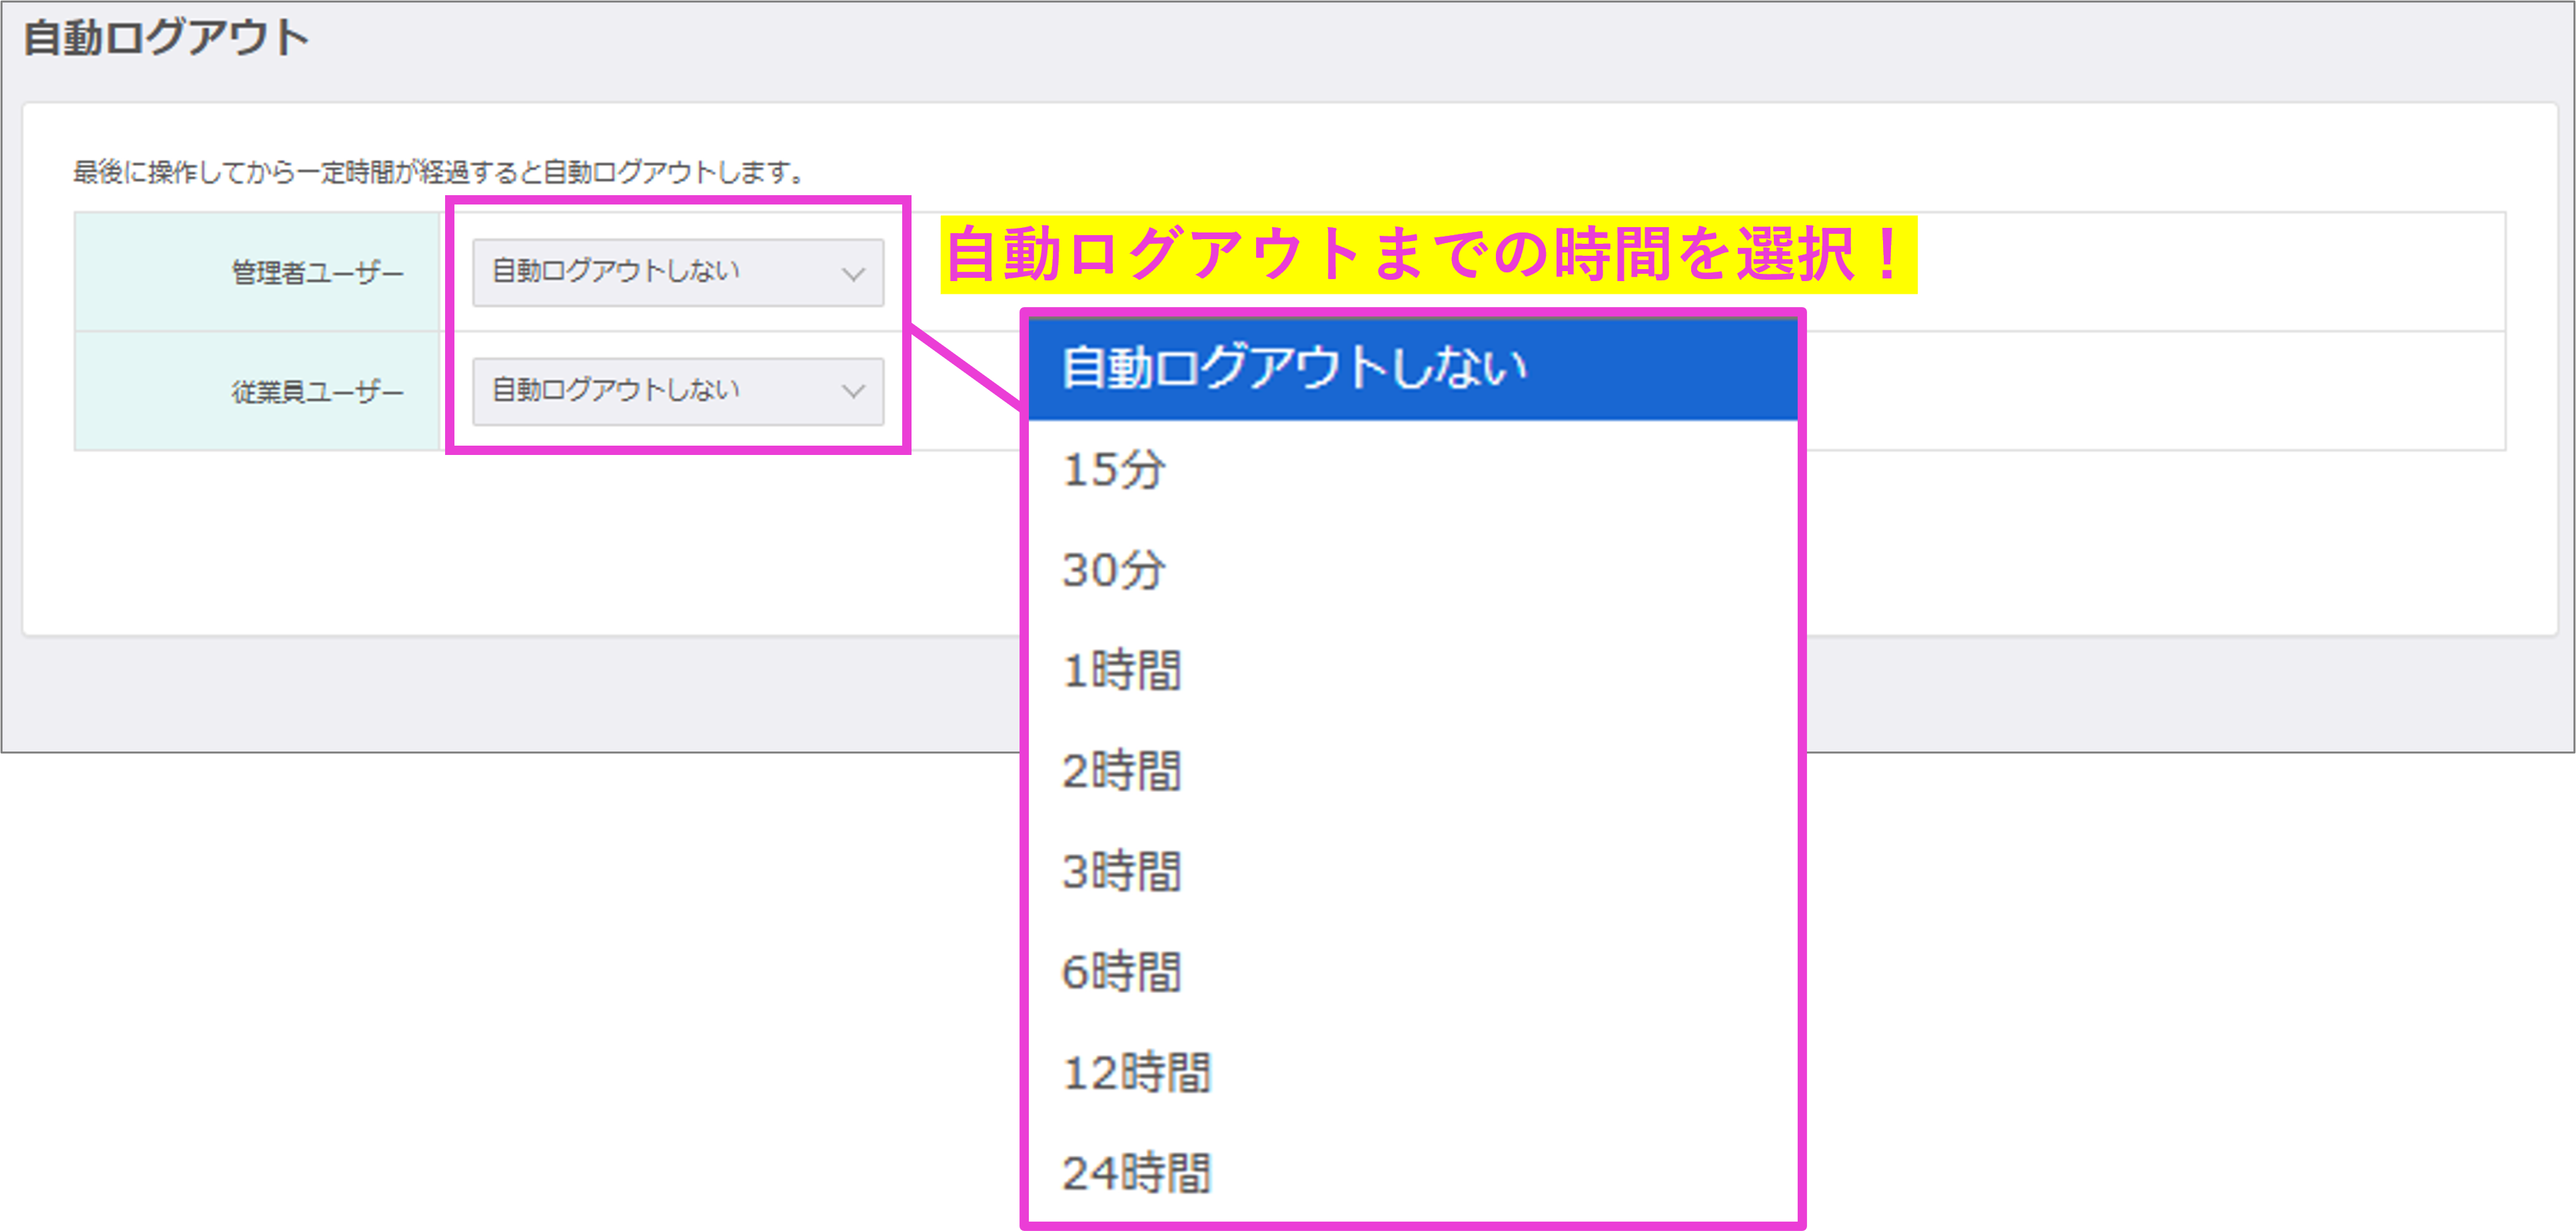This screenshot has height=1231, width=2576.
Task: Click the 自動ログアウト page heading
Action: [166, 38]
